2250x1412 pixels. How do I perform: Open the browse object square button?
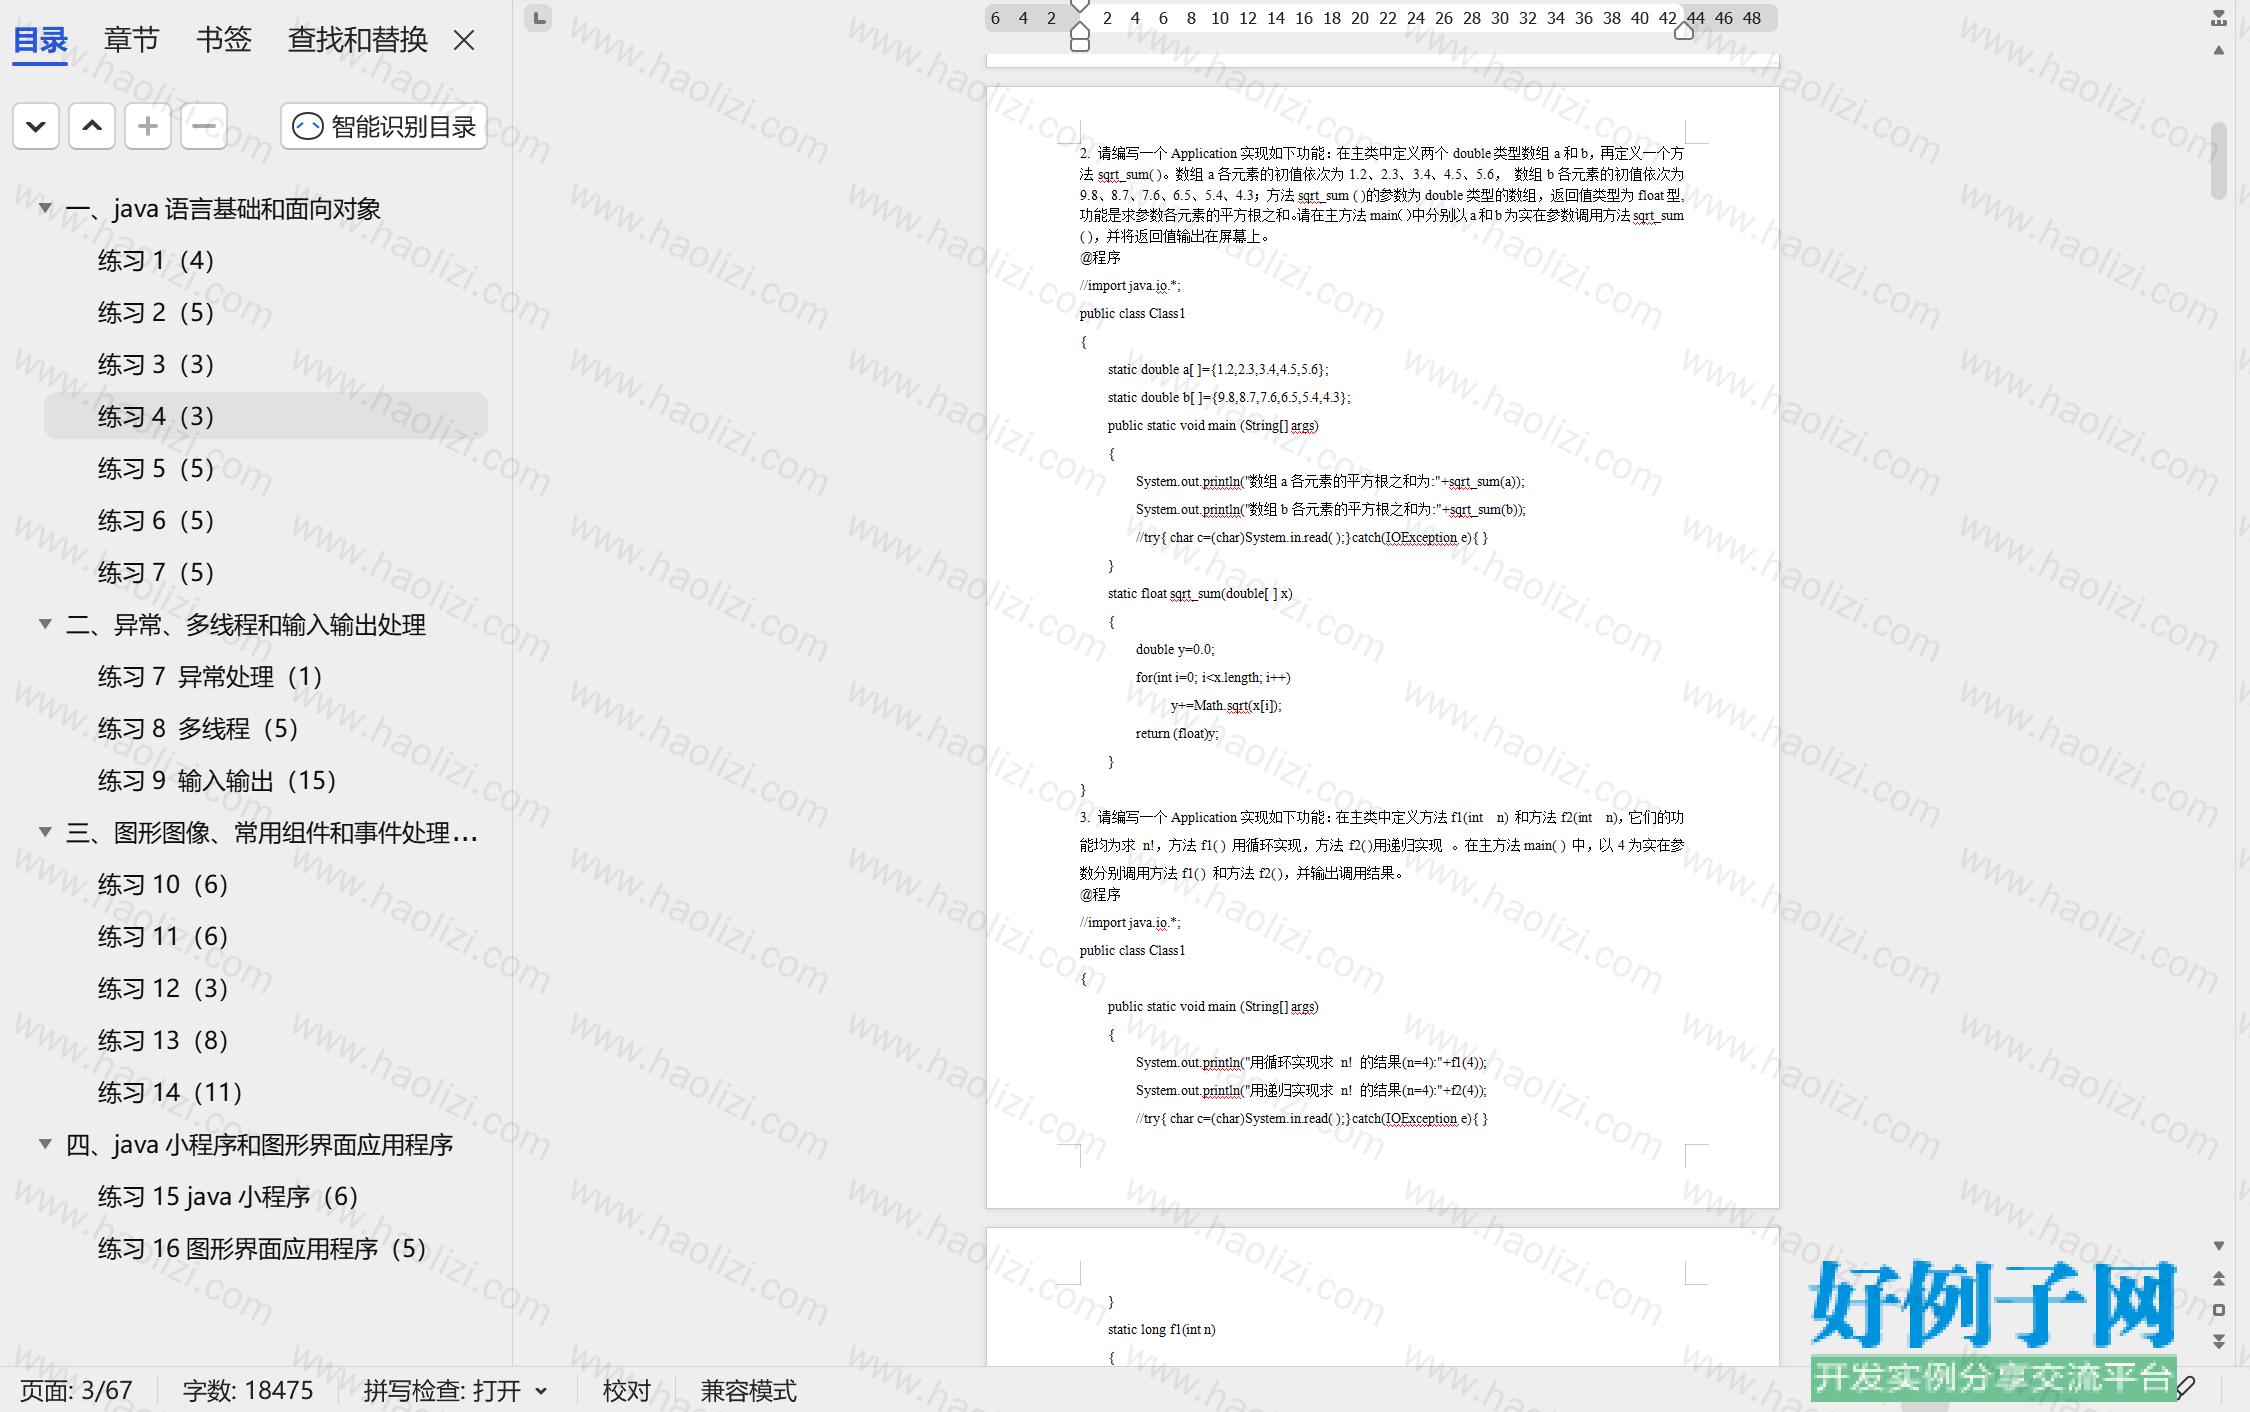pos(2219,1310)
